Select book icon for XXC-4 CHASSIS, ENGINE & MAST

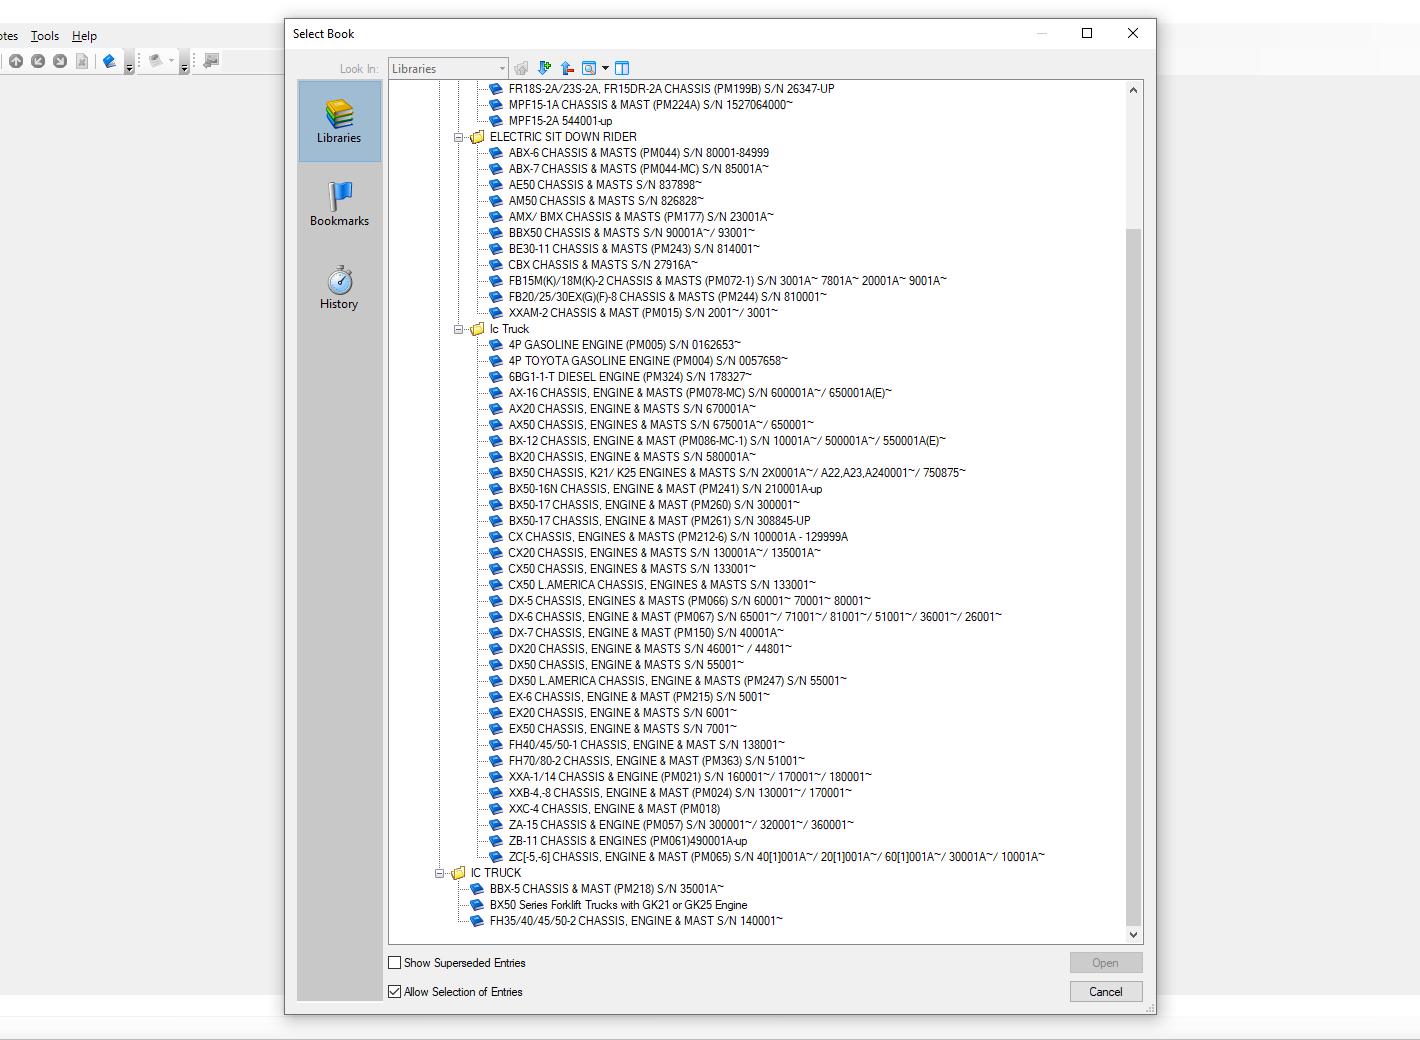point(496,809)
